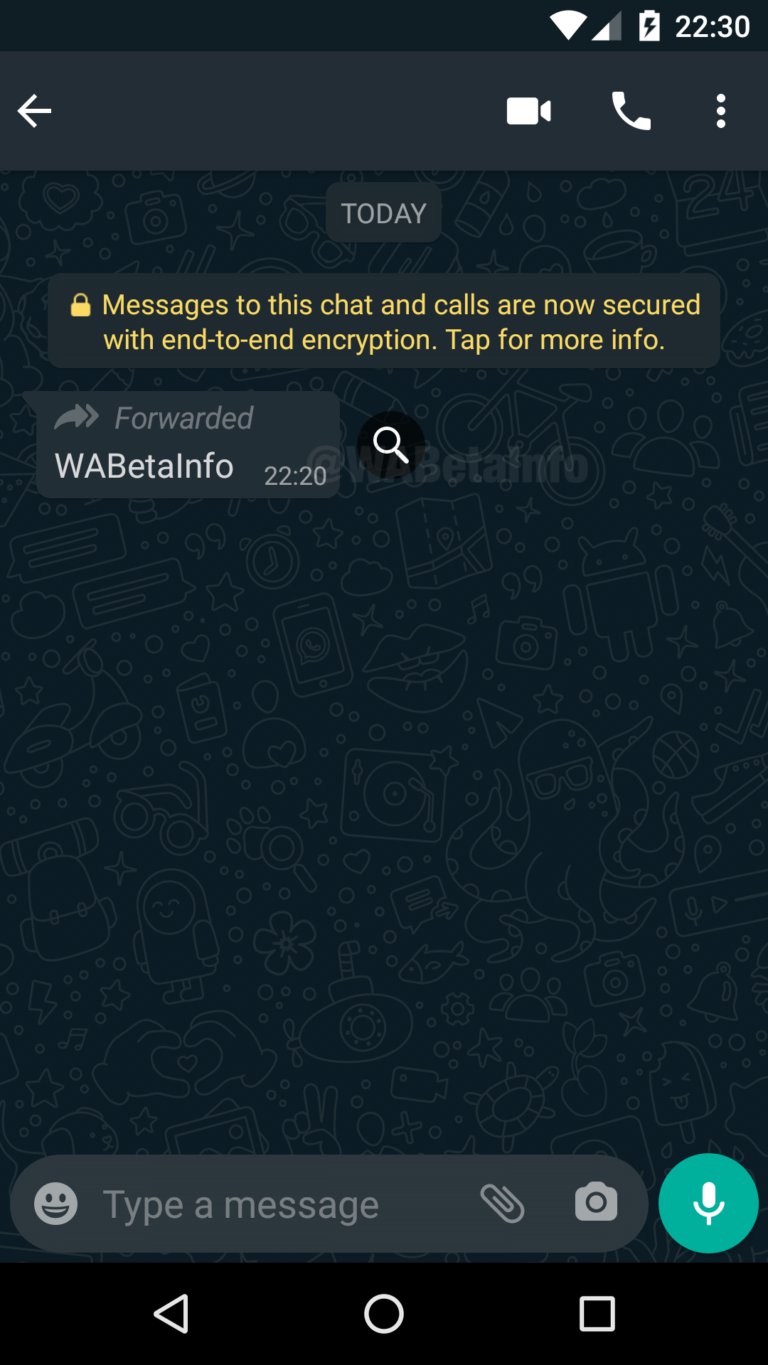Tap the Android home circle button
768x1365 pixels.
pos(384,1314)
